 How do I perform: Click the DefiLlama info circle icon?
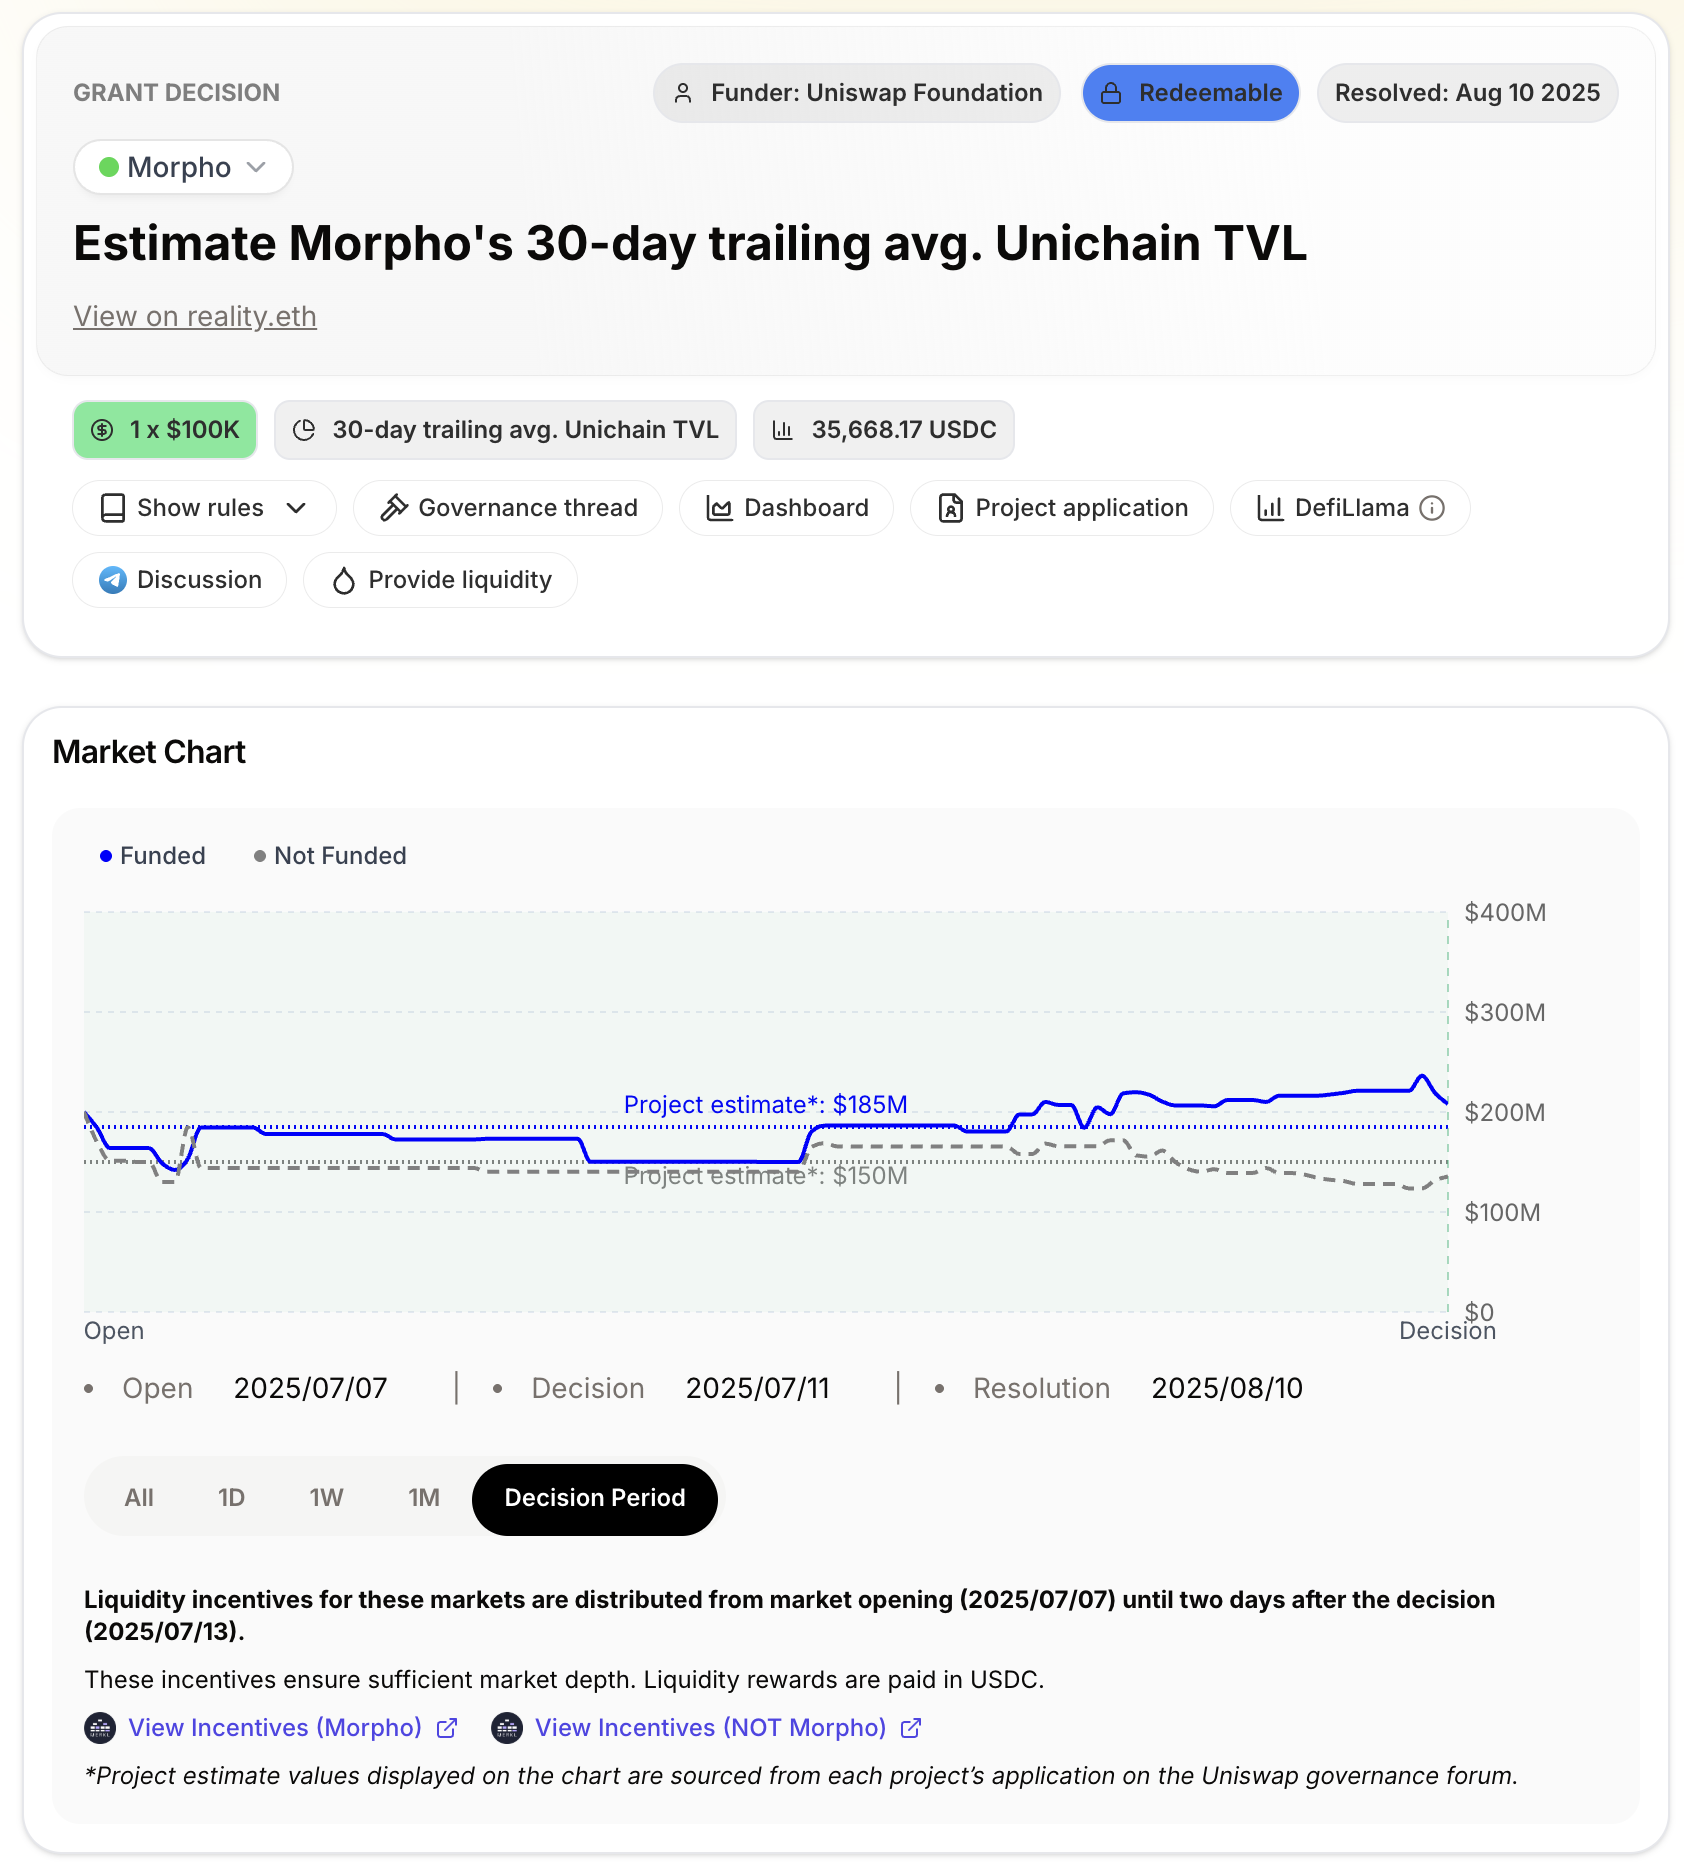pyautogui.click(x=1432, y=509)
